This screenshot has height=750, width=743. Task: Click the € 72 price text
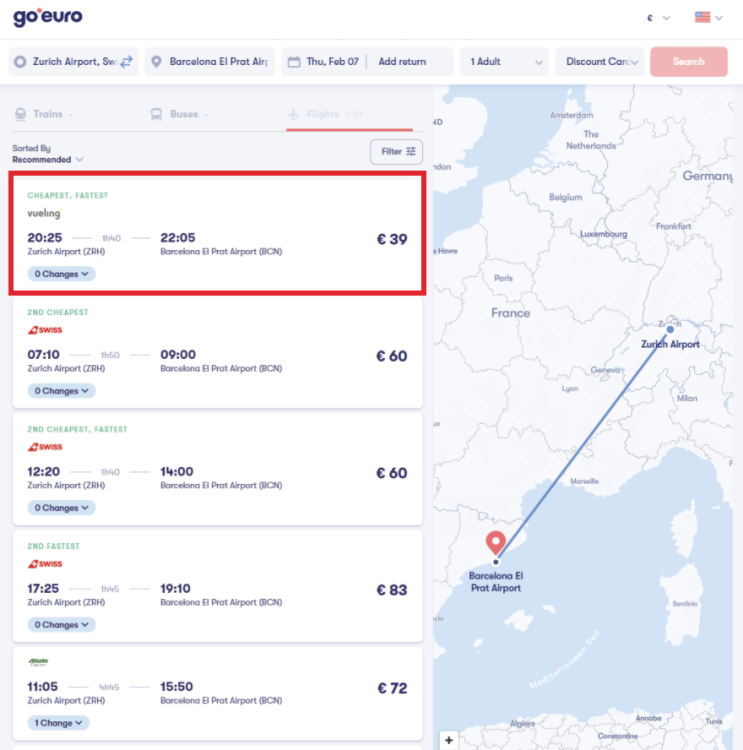392,688
